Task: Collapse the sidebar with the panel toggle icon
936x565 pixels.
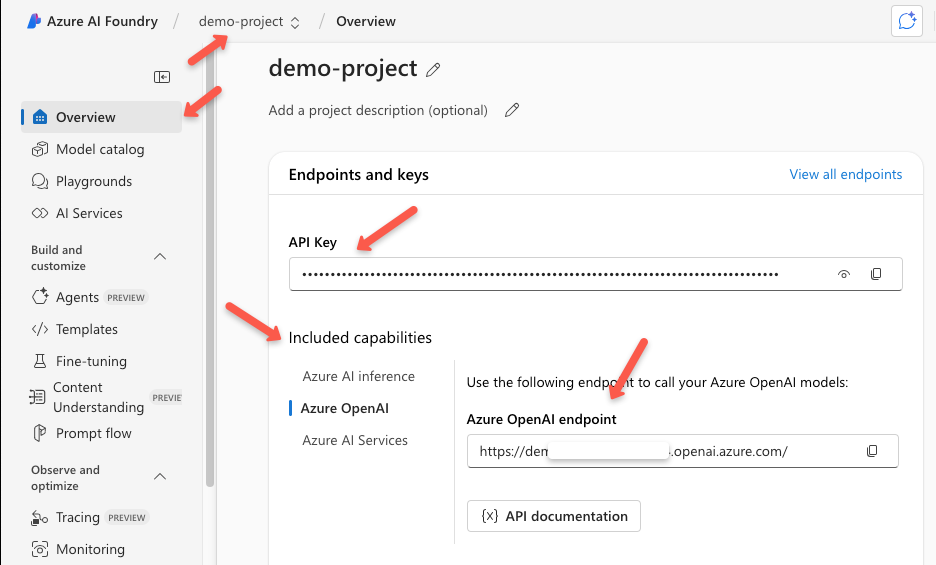Action: click(162, 77)
